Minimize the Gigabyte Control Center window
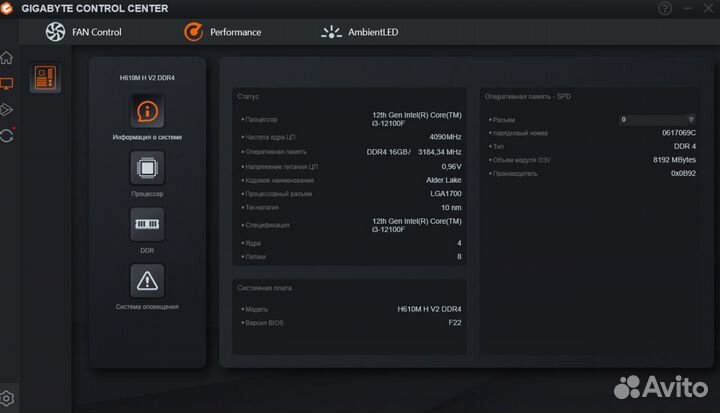 (688, 8)
